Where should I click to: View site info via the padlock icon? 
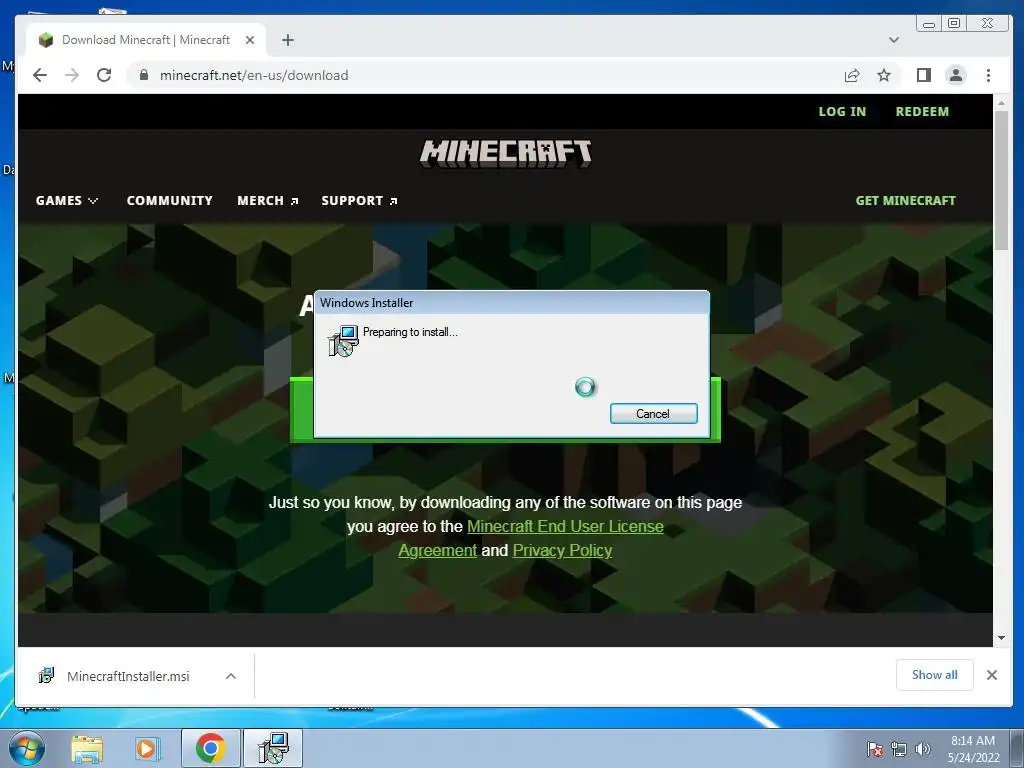(144, 75)
